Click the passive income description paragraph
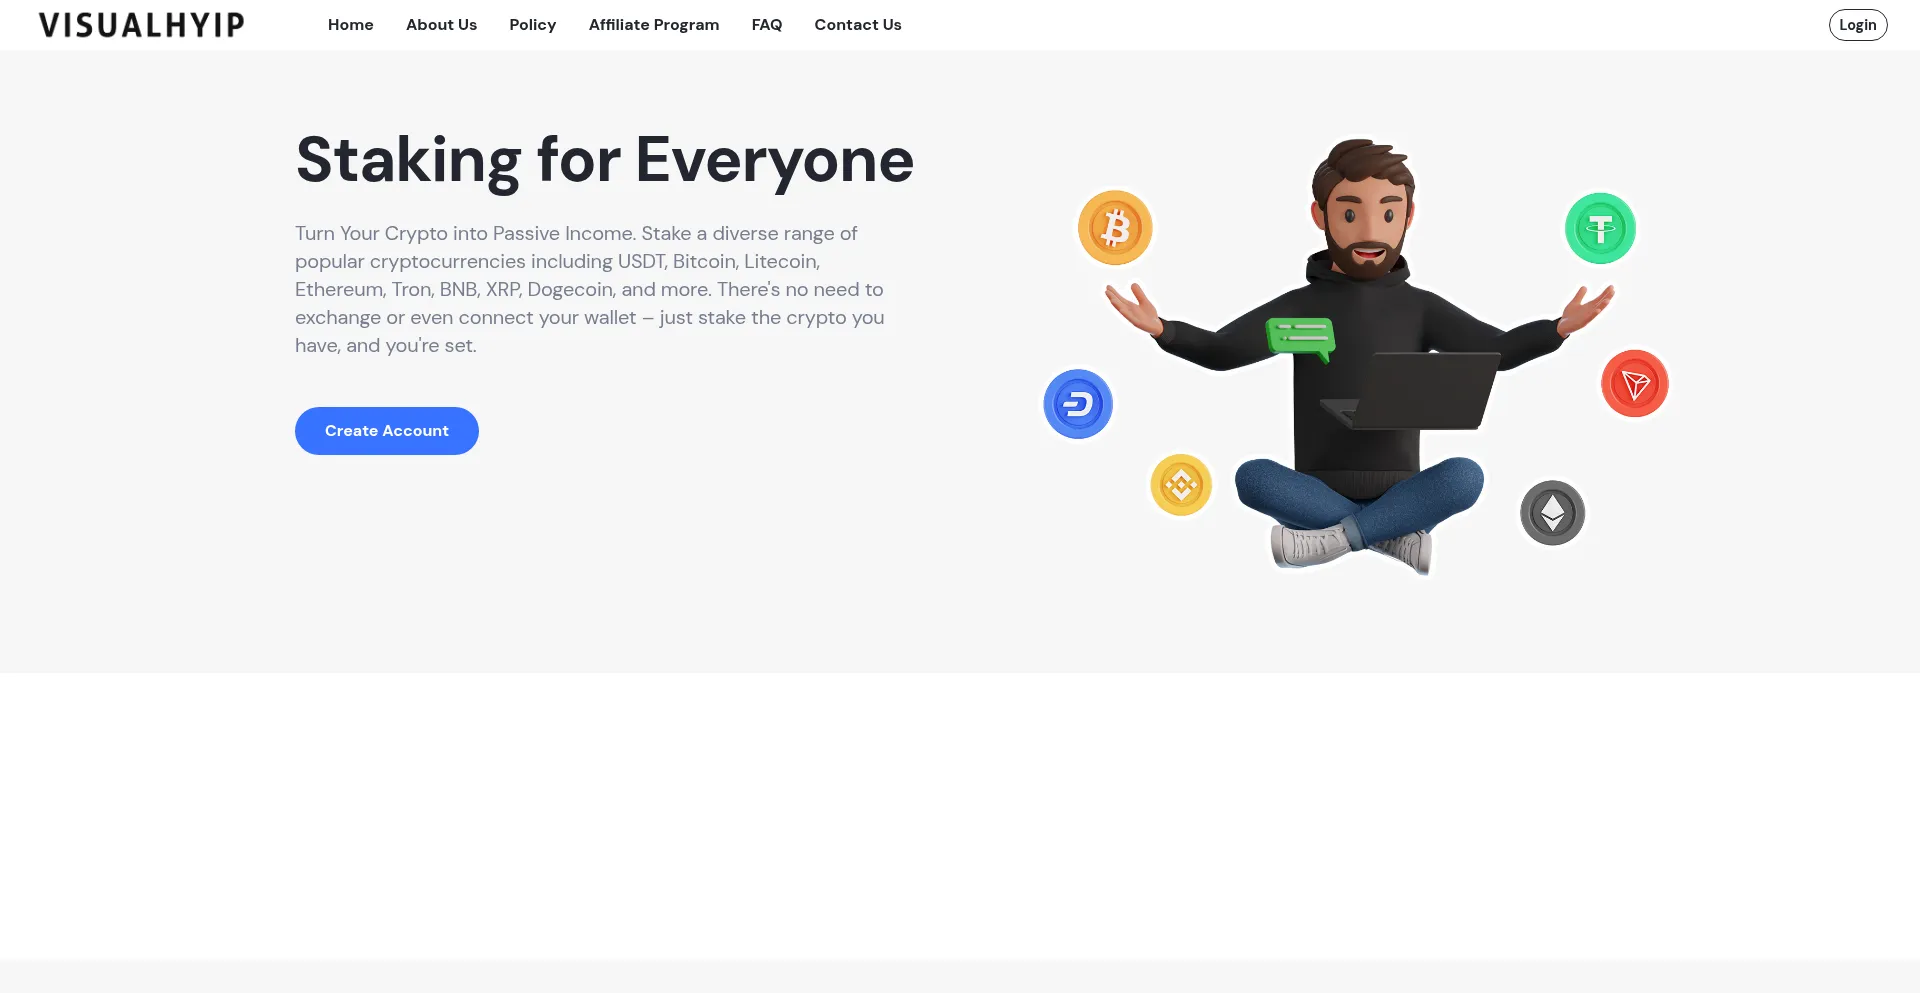 tap(590, 289)
